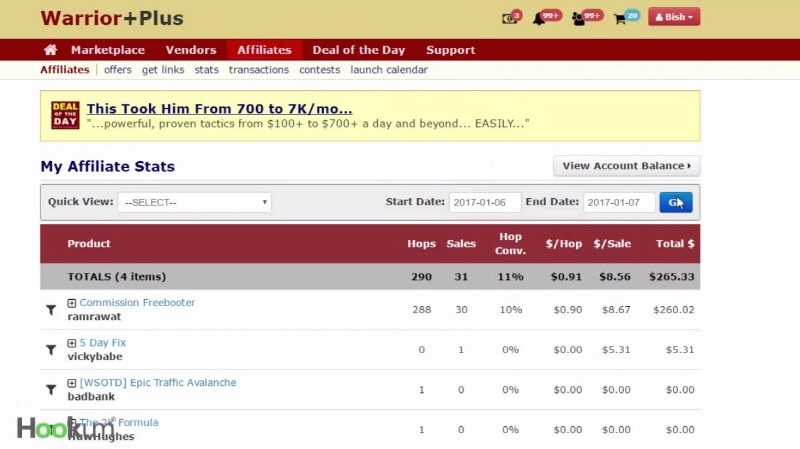The image size is (800, 449).
Task: Go to the get links submenu
Action: pyautogui.click(x=163, y=70)
